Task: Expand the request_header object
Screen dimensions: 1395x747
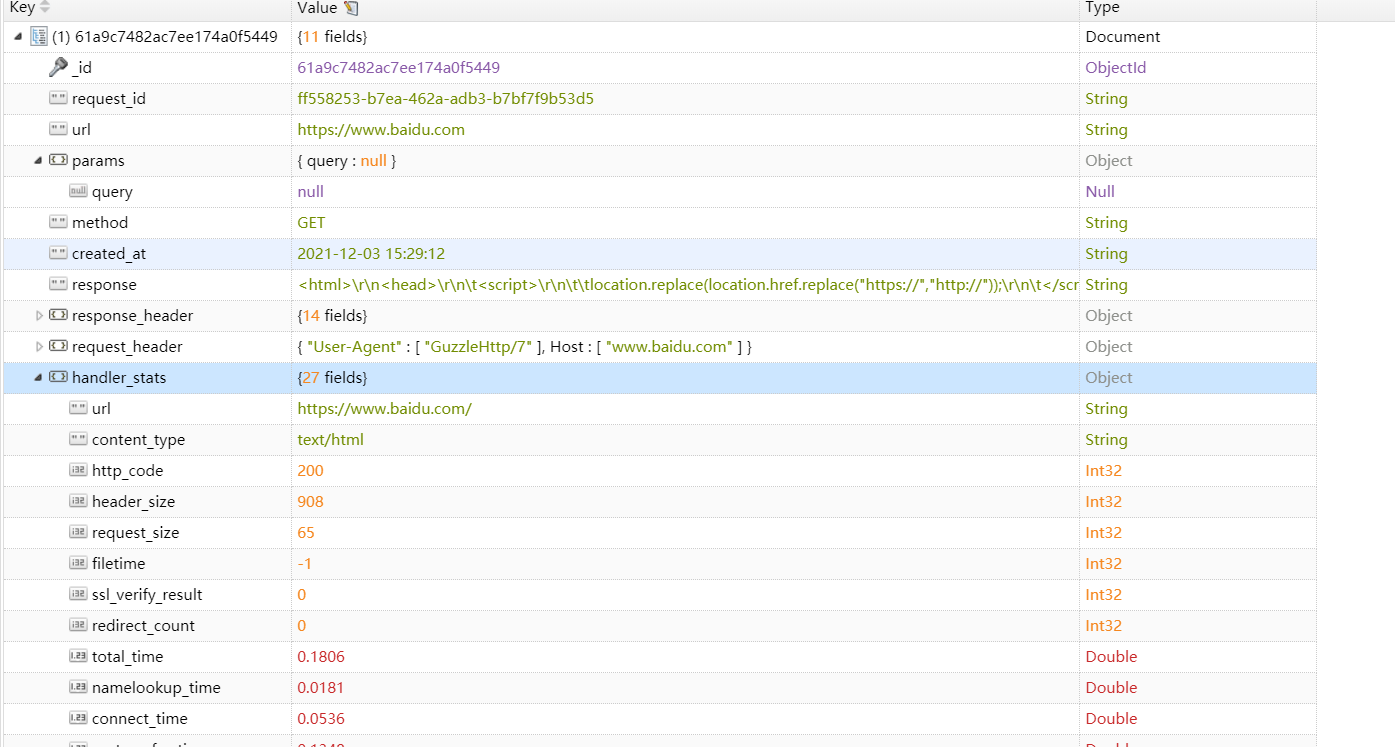Action: [x=39, y=347]
